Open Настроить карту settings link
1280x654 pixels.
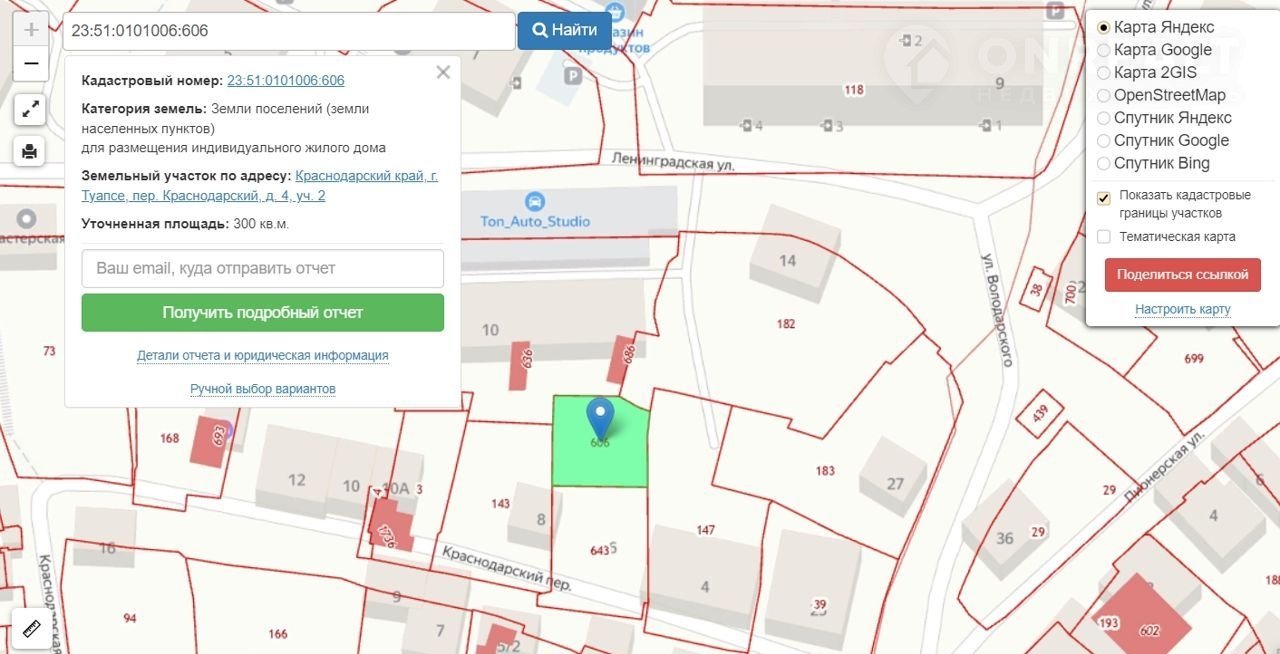click(x=1182, y=309)
